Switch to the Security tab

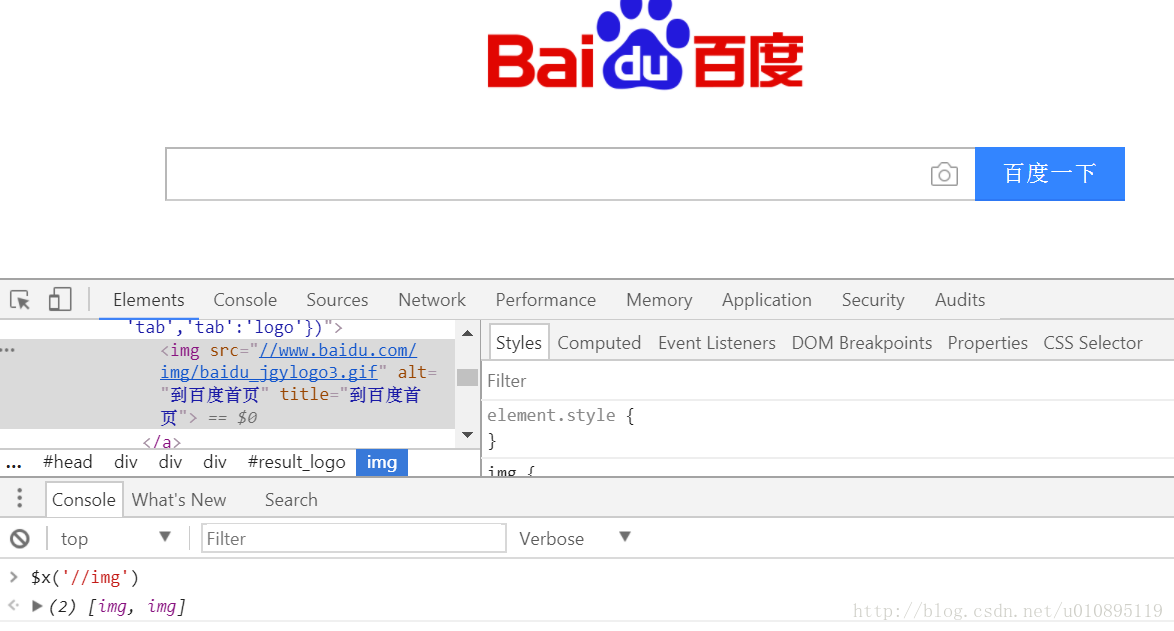click(873, 300)
